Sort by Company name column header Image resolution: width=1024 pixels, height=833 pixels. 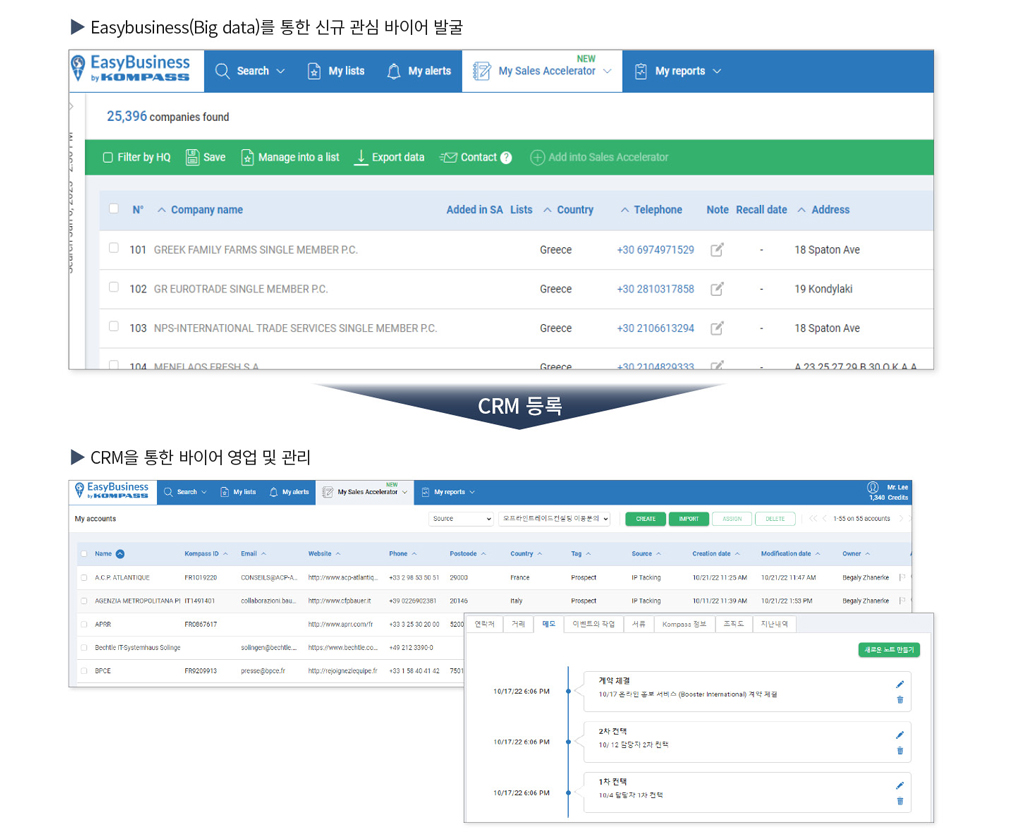click(206, 210)
